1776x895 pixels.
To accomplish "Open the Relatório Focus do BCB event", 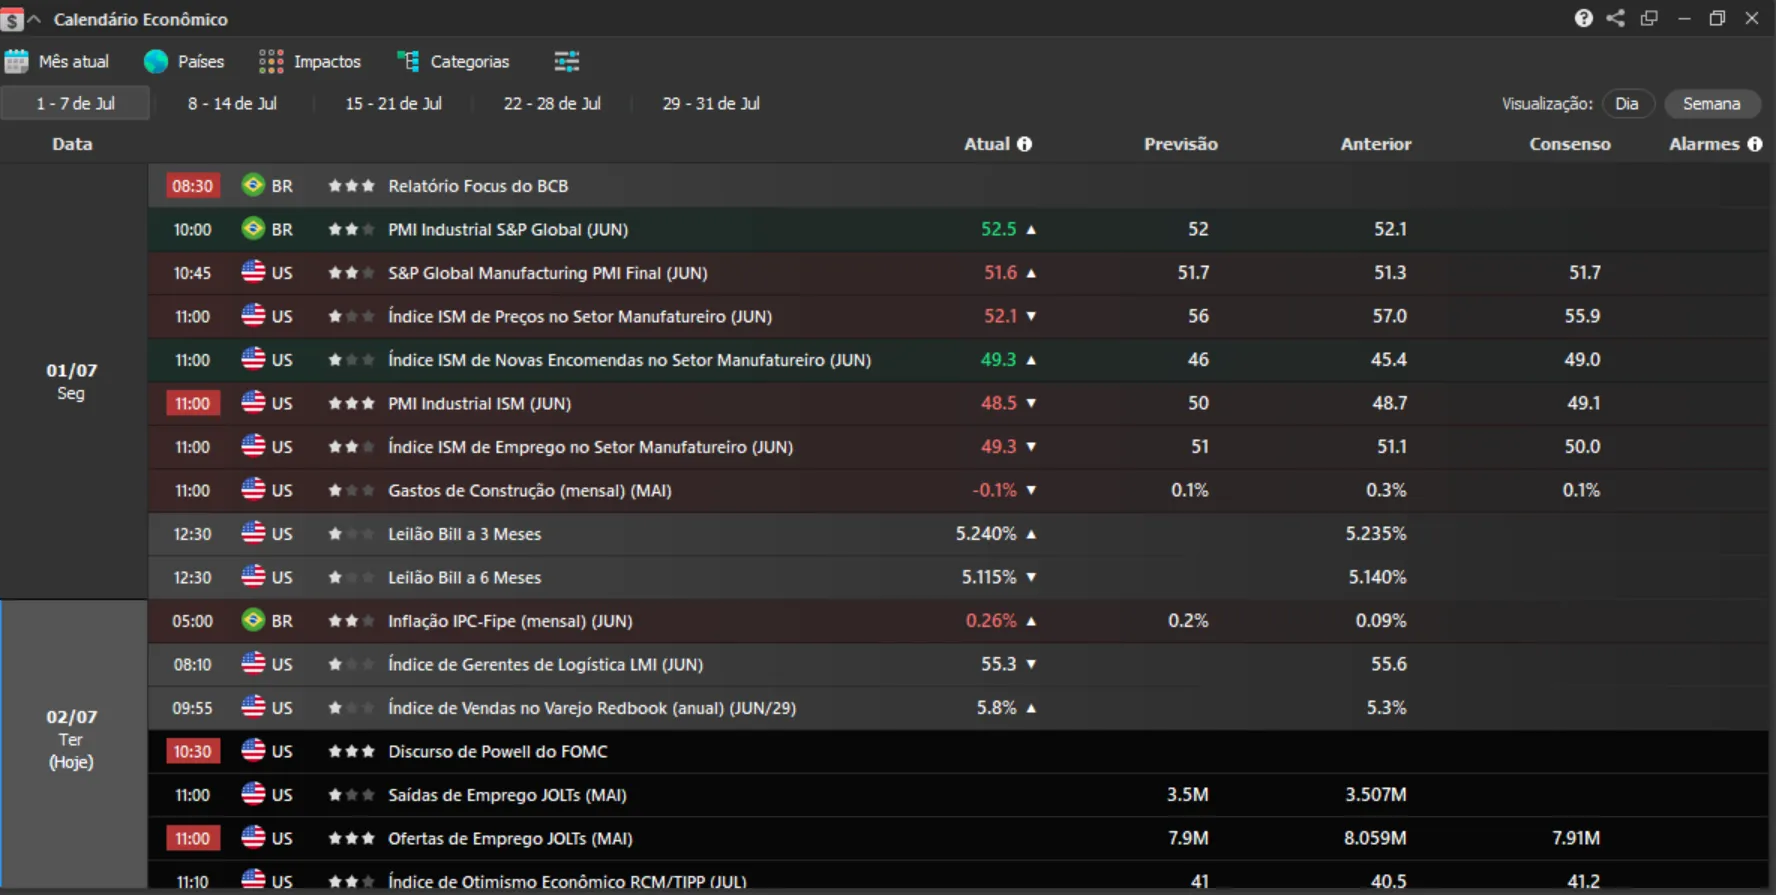I will (478, 186).
